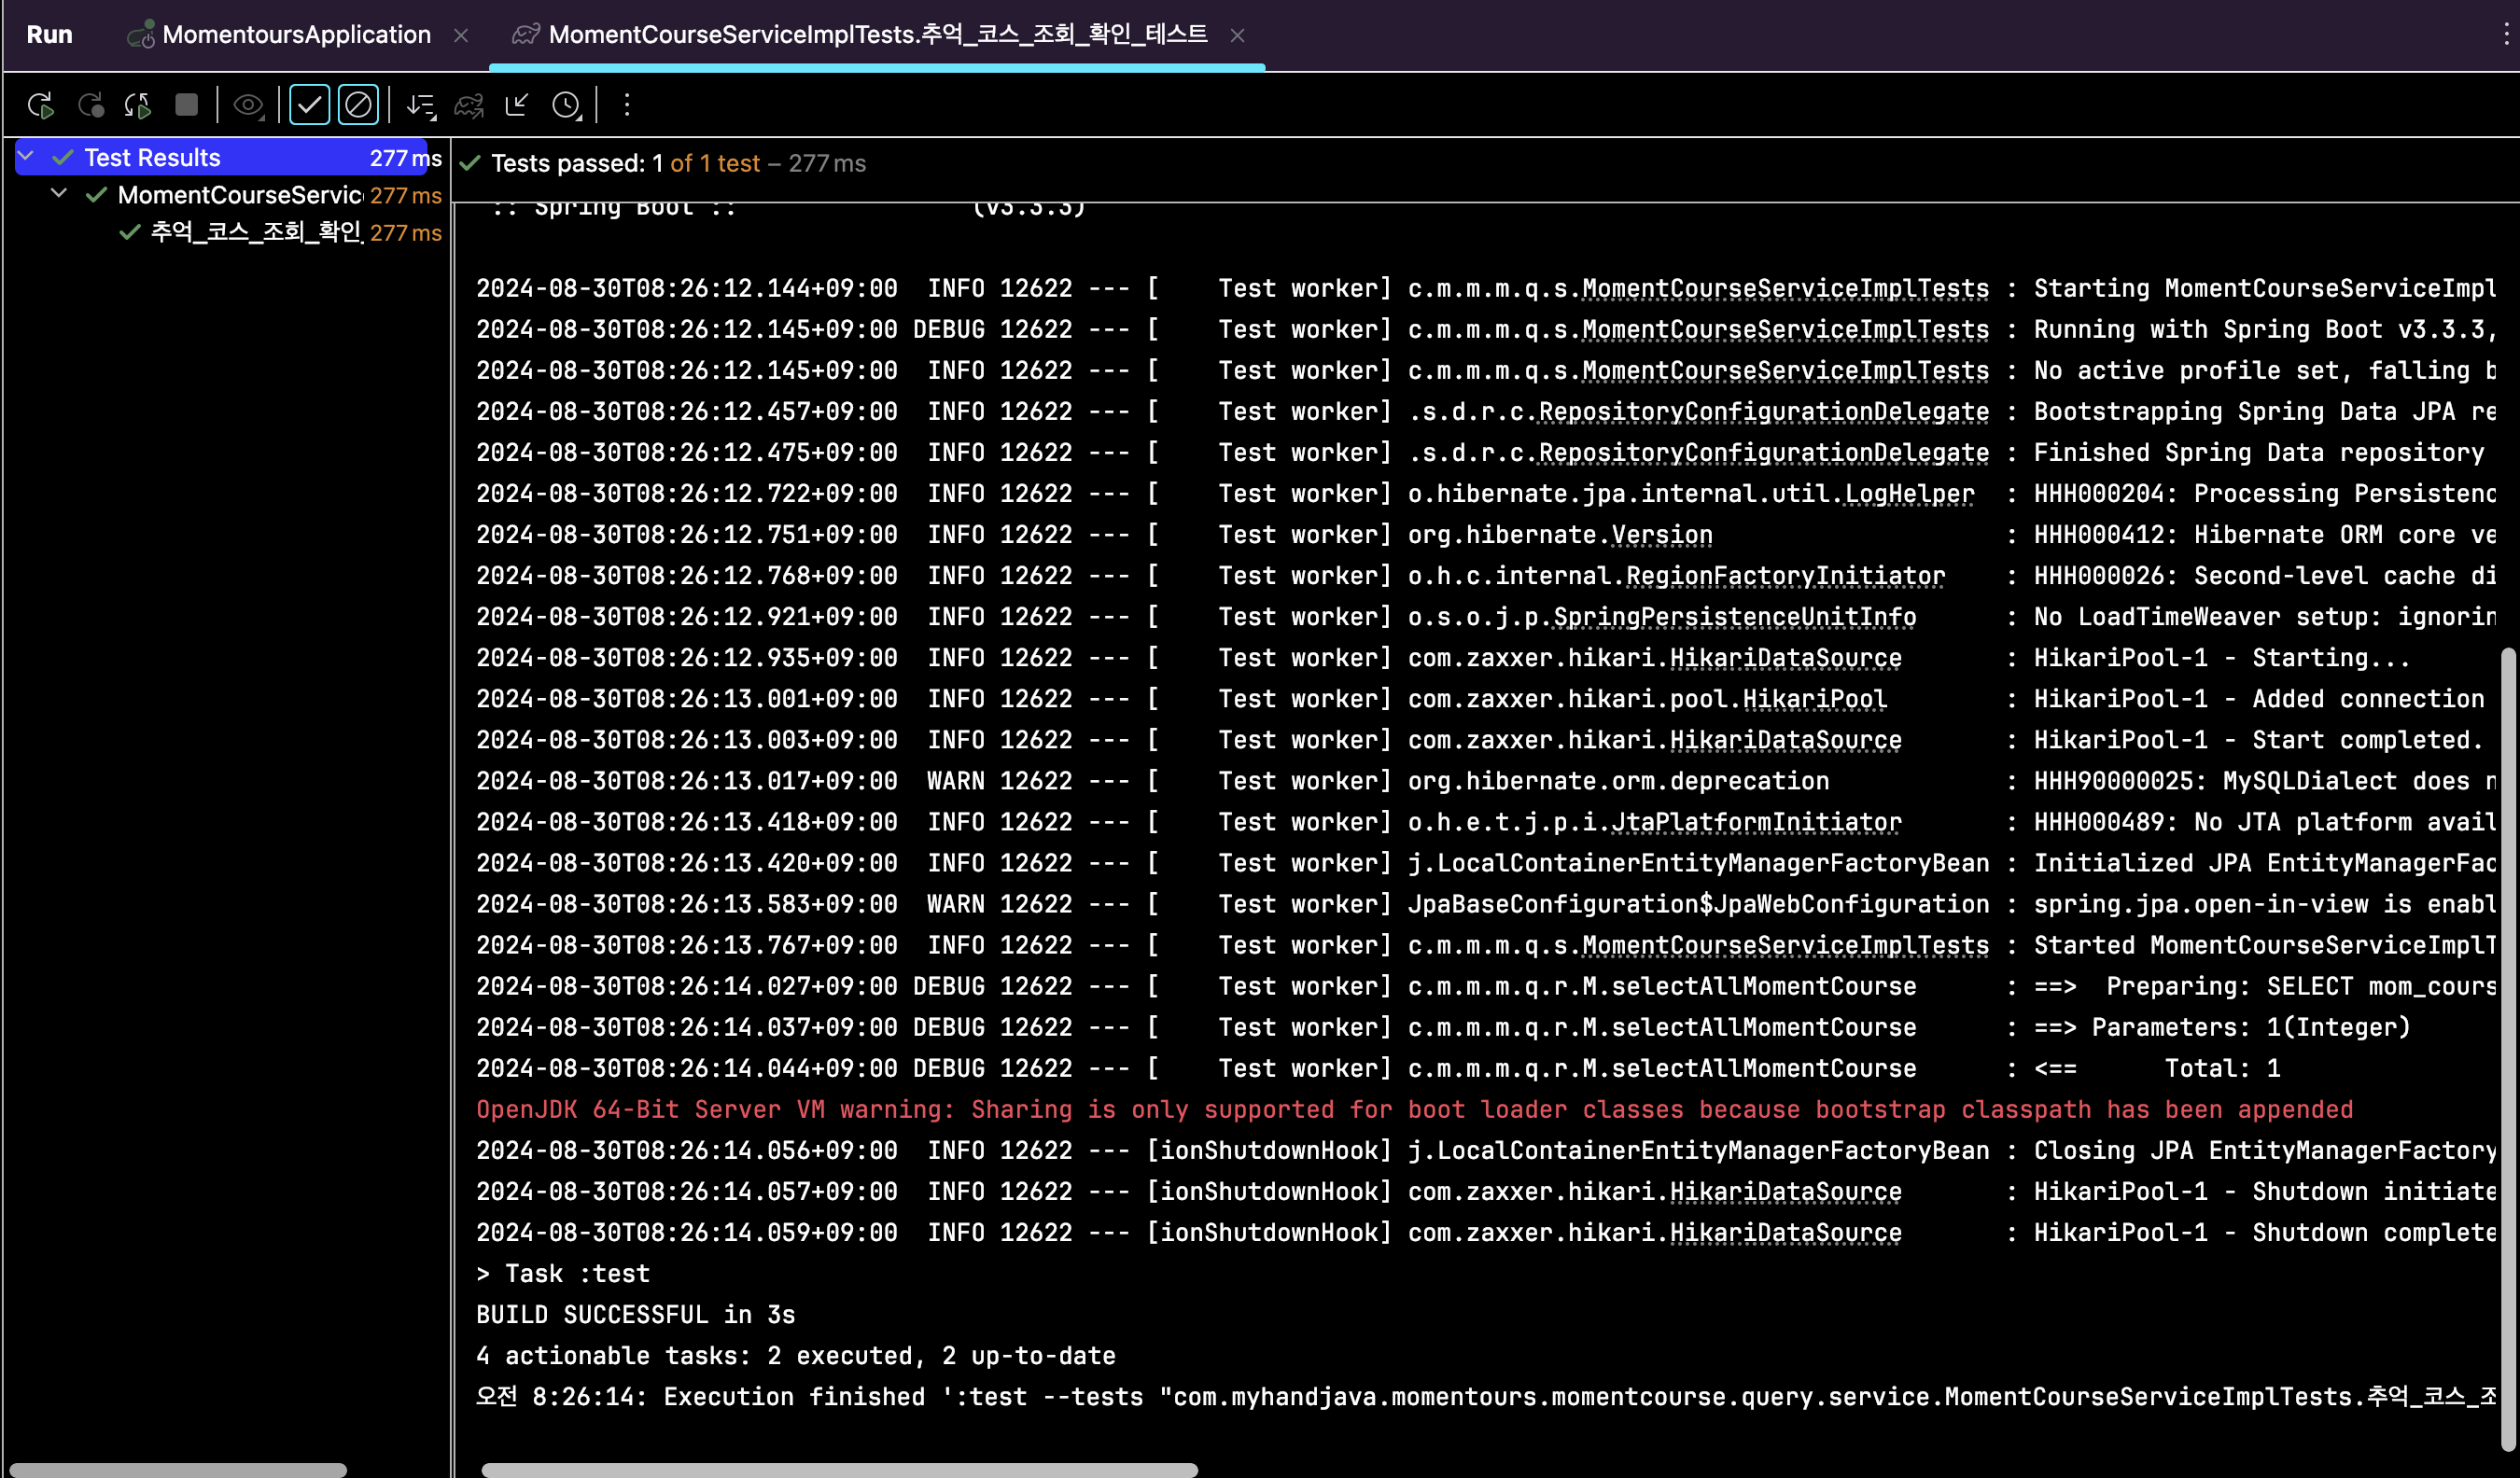
Task: Click the Run tool window label
Action: coord(49,35)
